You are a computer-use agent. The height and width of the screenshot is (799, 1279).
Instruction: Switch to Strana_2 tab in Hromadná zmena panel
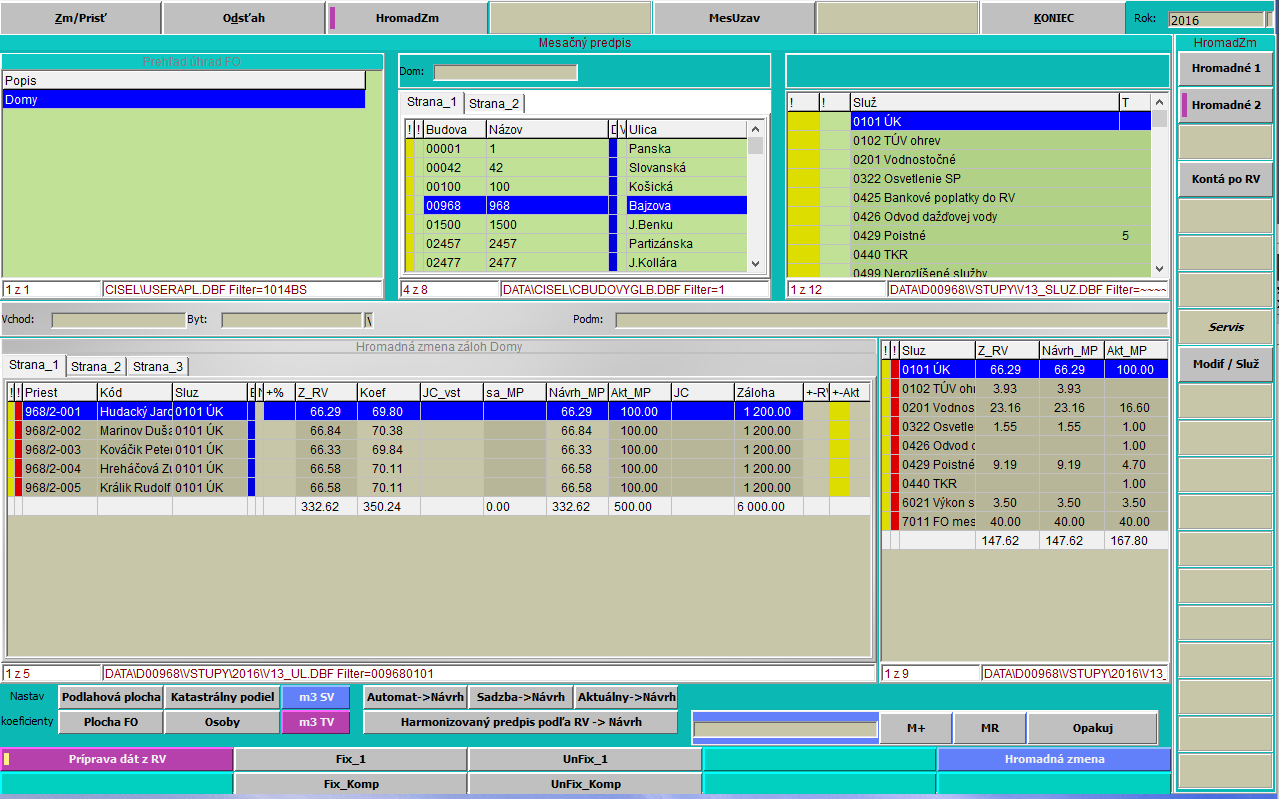pyautogui.click(x=96, y=367)
